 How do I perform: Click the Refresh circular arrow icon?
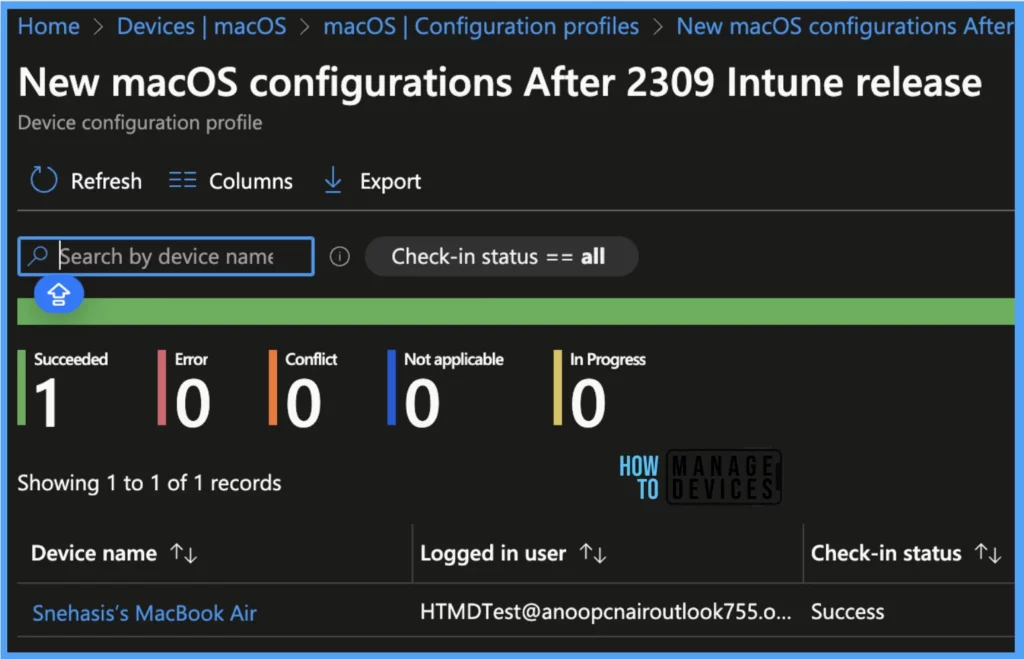click(x=44, y=180)
